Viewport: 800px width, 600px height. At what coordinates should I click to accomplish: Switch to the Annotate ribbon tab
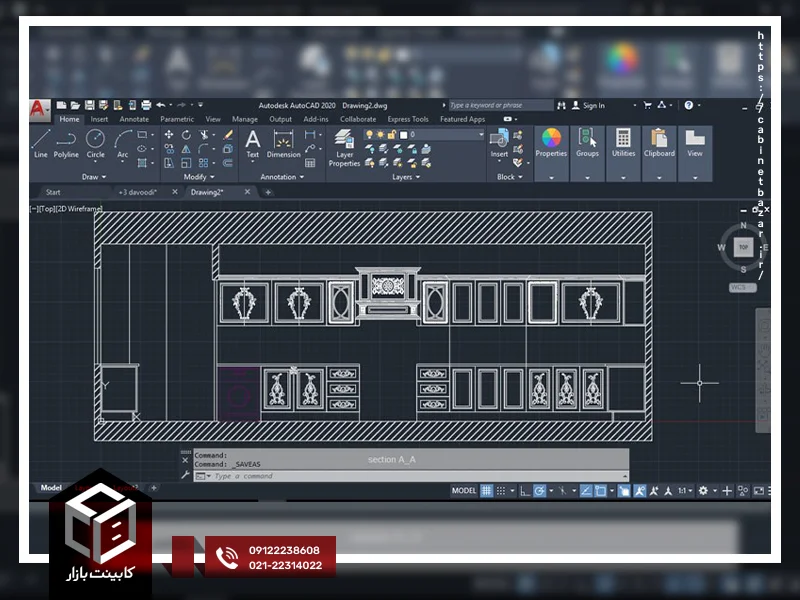(x=134, y=119)
